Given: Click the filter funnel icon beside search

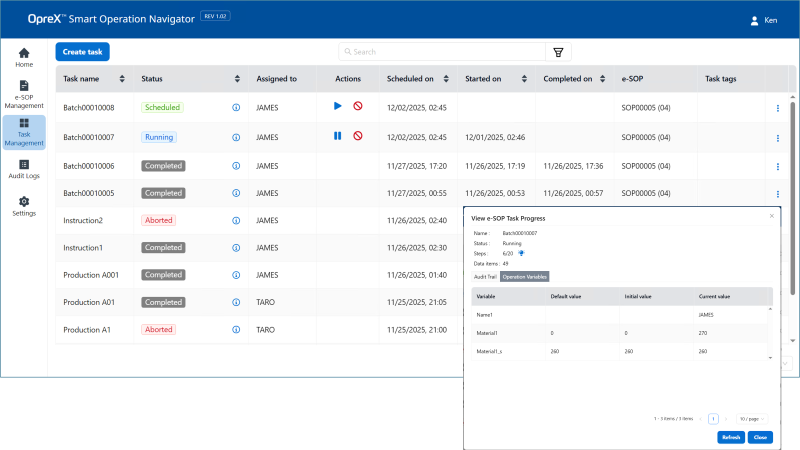Looking at the screenshot, I should pos(558,52).
